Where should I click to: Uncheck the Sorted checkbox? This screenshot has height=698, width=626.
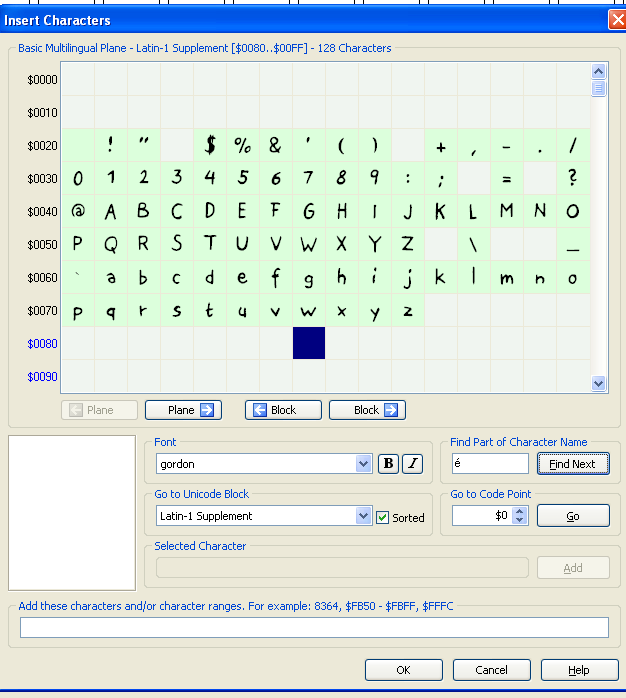pos(382,517)
